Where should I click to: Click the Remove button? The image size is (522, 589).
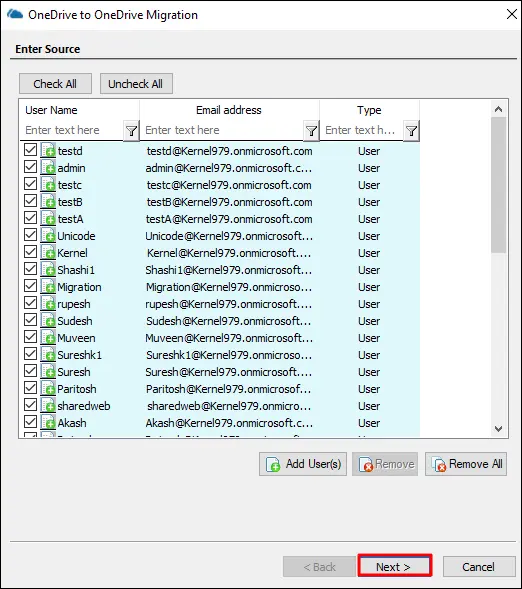coord(385,464)
